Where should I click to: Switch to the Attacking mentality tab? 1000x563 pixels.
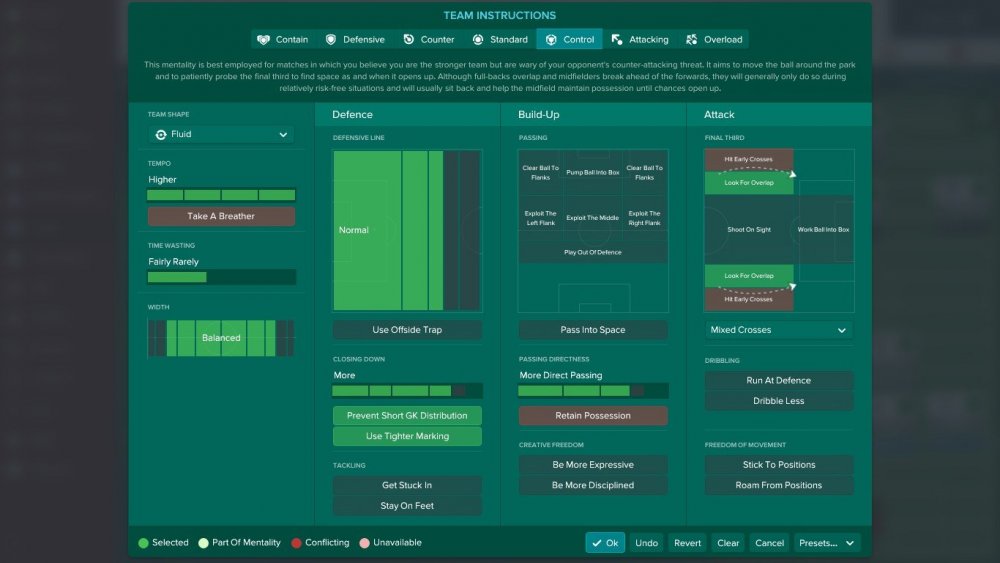[x=640, y=40]
